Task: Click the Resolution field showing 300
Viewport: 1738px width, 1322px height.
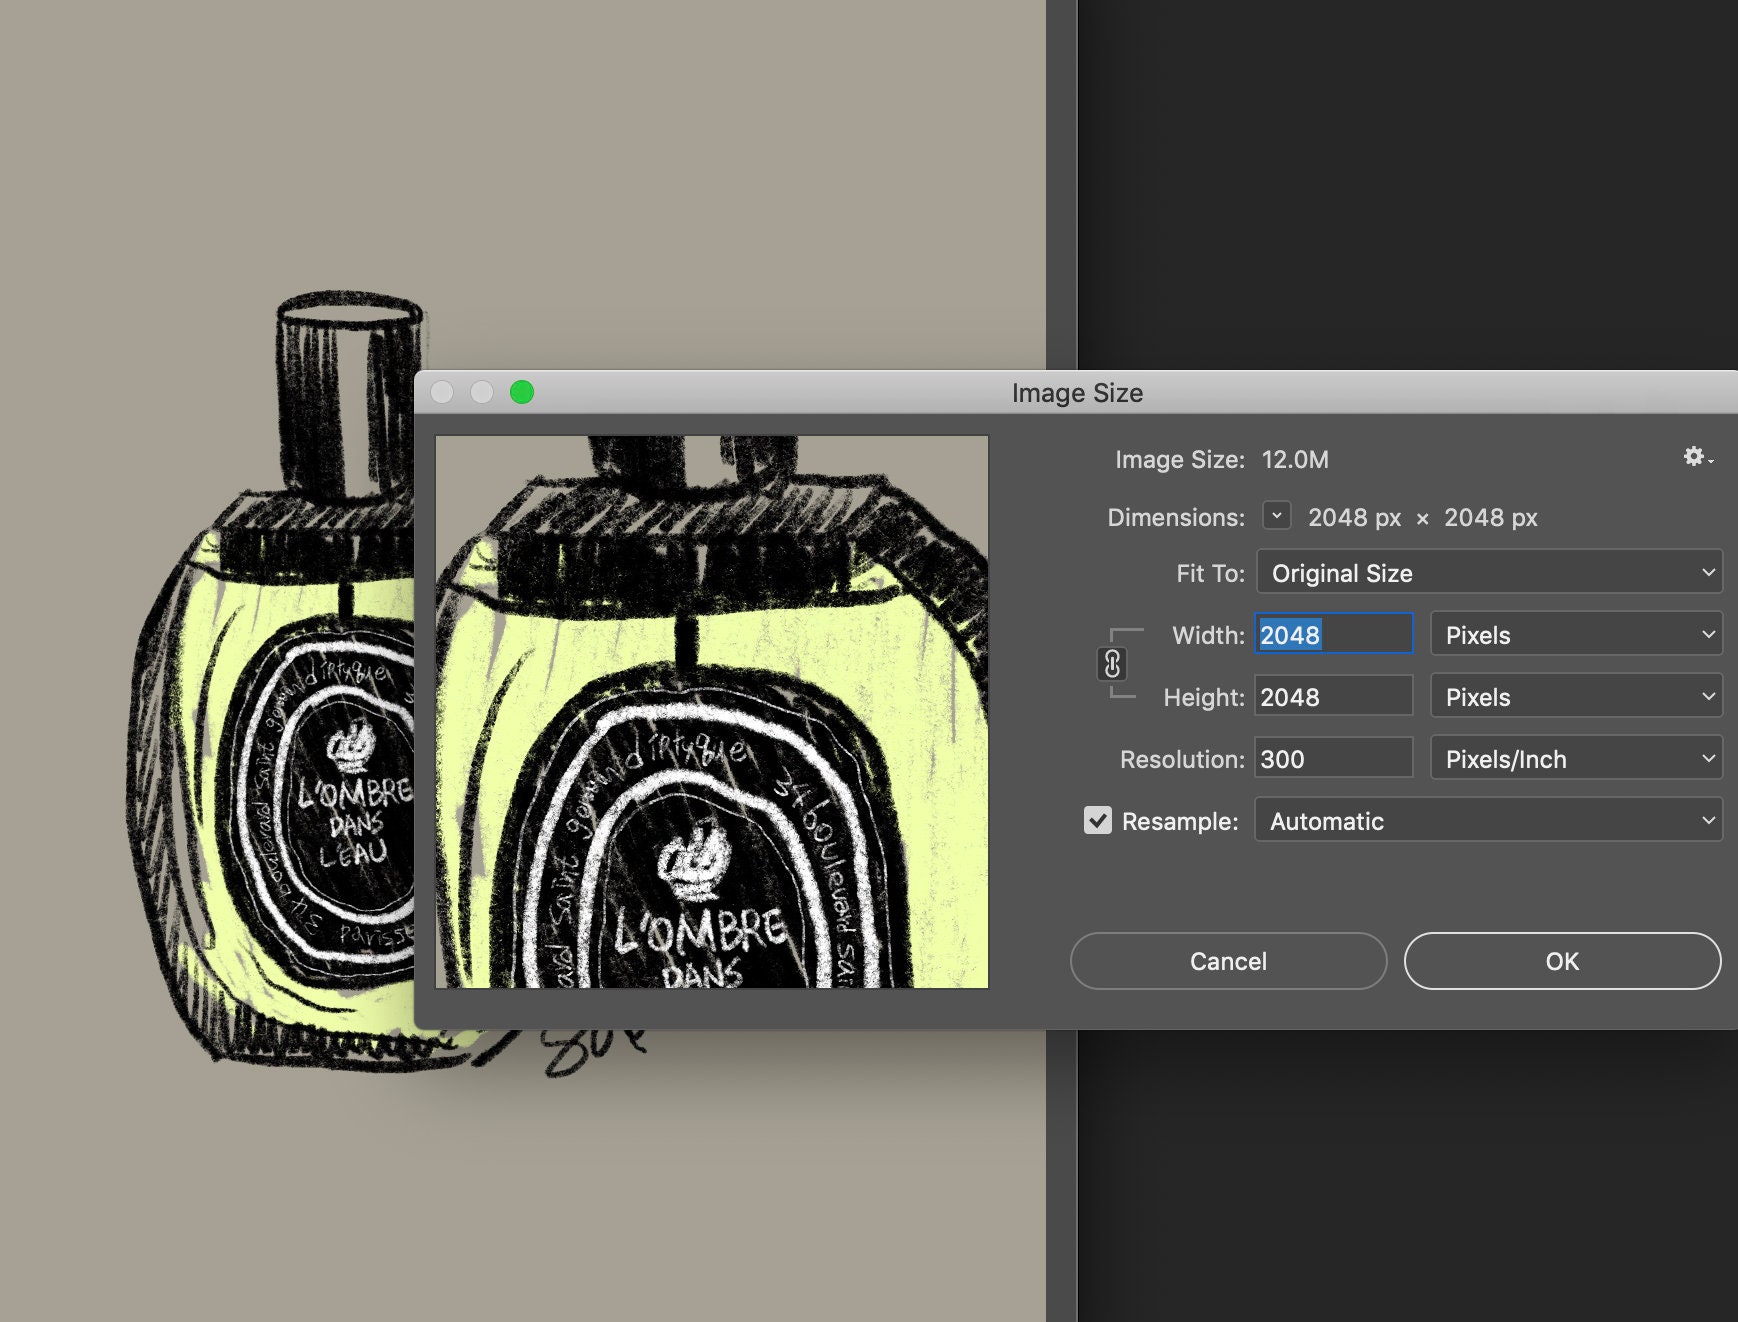Action: [x=1333, y=758]
